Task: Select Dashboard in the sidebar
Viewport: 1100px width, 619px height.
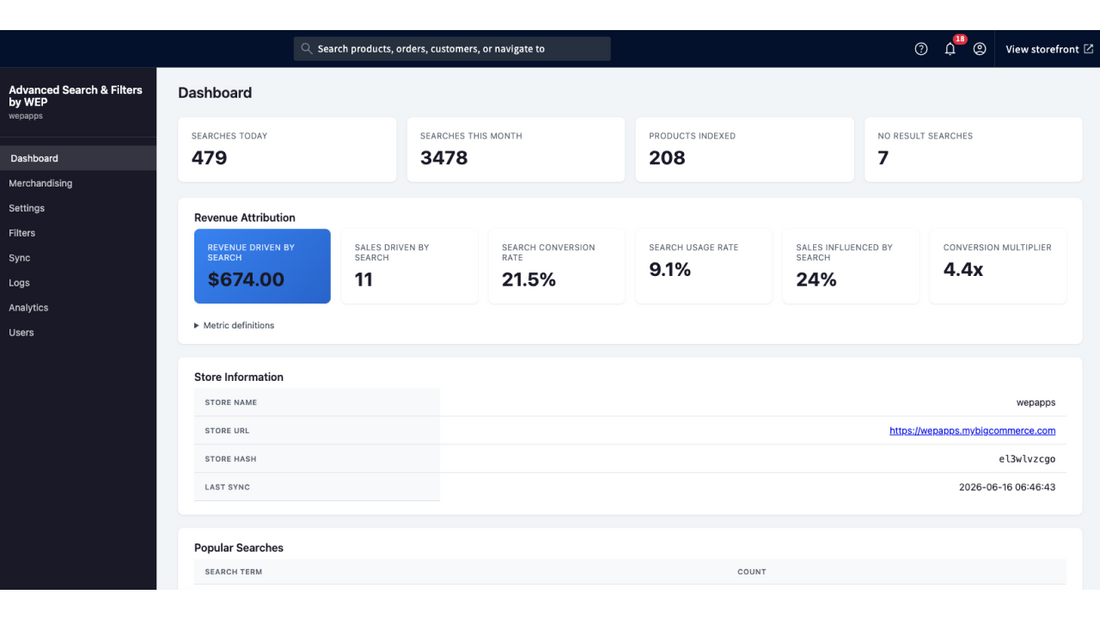Action: [x=78, y=158]
